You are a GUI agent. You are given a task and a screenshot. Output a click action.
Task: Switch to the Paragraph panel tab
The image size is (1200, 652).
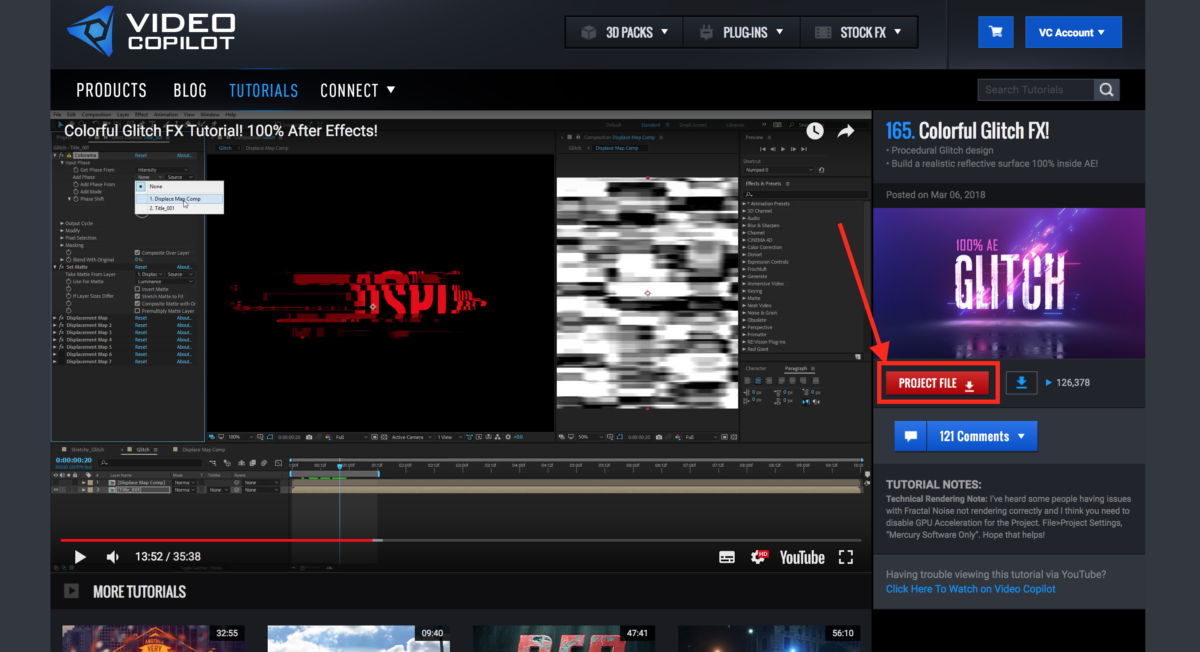(795, 368)
